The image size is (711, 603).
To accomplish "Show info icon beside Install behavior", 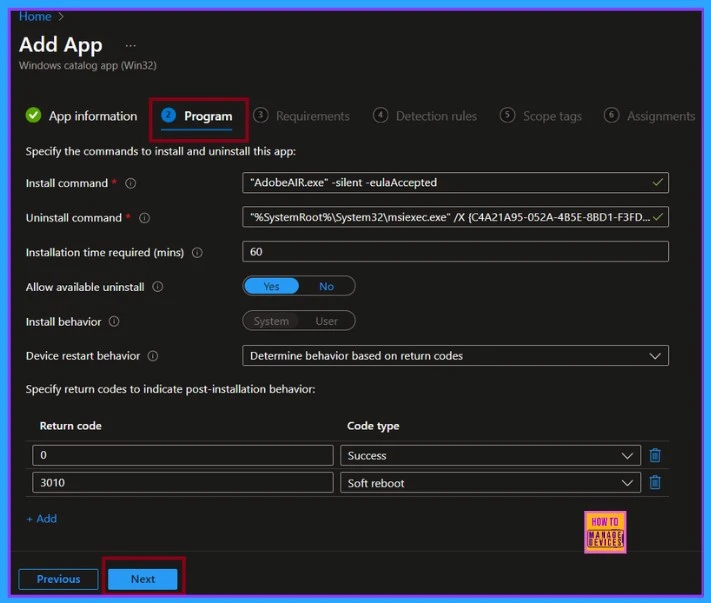I will click(114, 321).
